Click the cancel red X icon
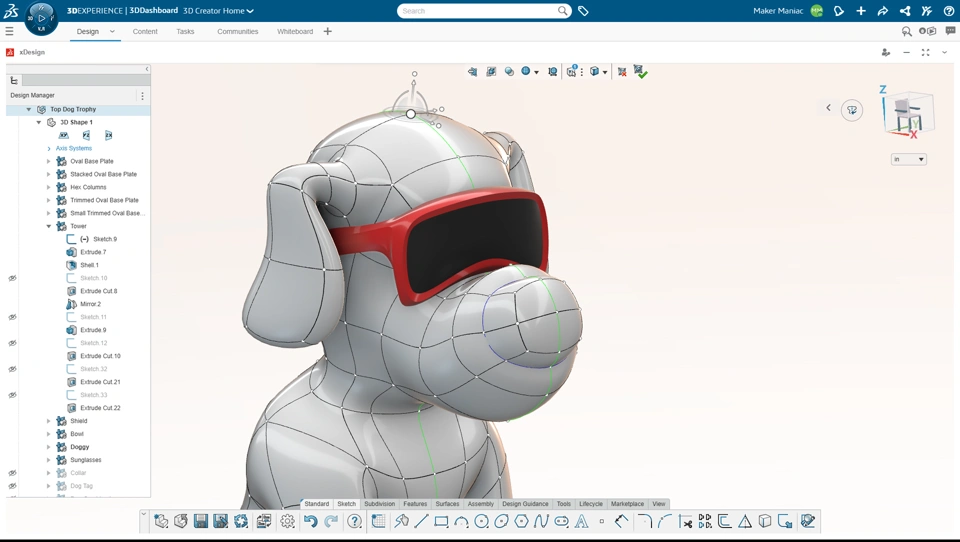 click(622, 72)
